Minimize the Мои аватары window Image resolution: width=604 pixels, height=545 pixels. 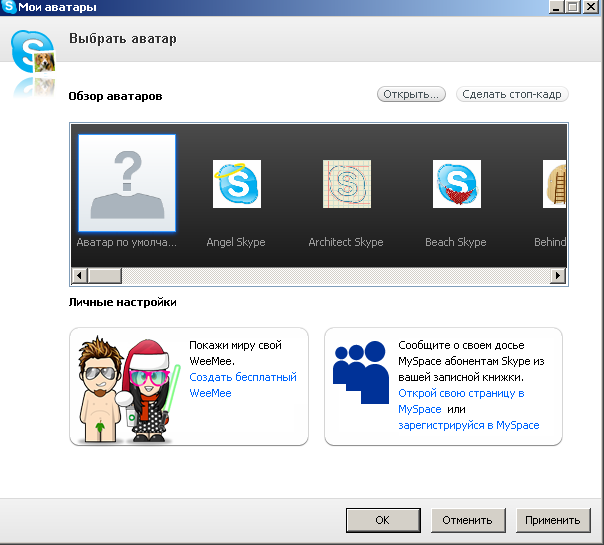pyautogui.click(x=556, y=7)
